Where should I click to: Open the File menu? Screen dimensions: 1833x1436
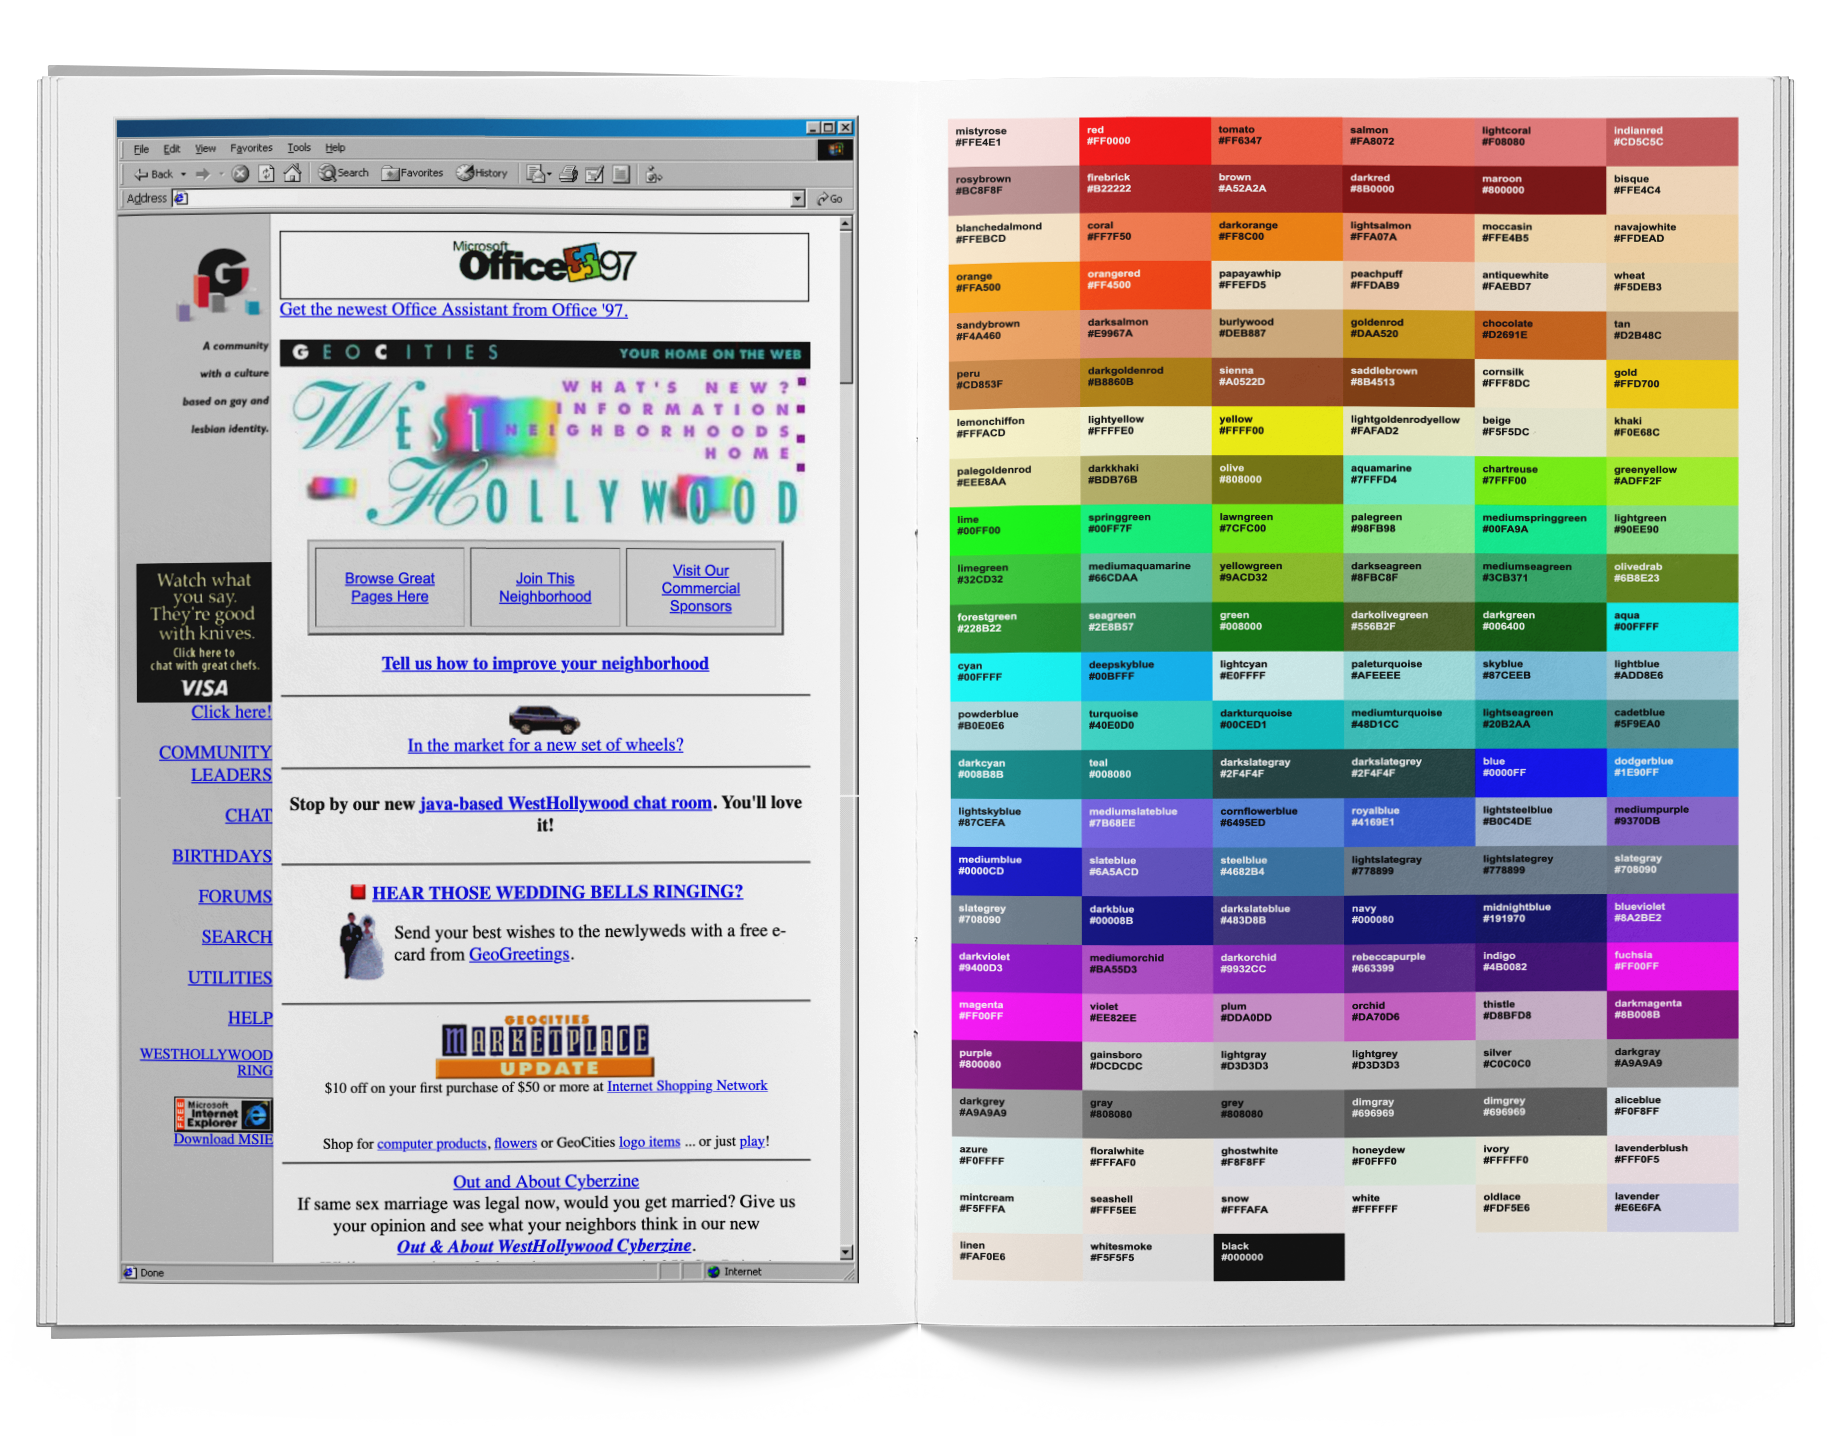click(x=141, y=149)
